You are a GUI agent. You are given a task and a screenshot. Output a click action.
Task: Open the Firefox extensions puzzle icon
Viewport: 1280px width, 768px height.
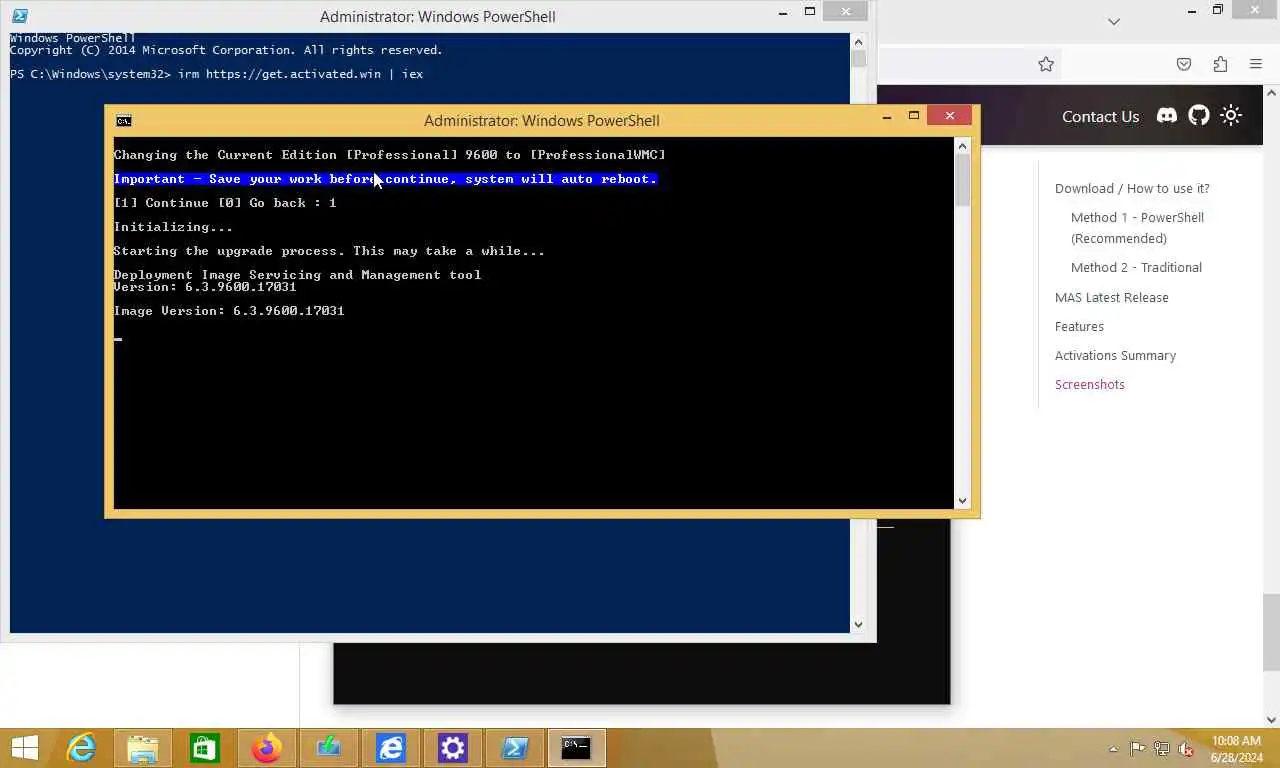[x=1220, y=64]
